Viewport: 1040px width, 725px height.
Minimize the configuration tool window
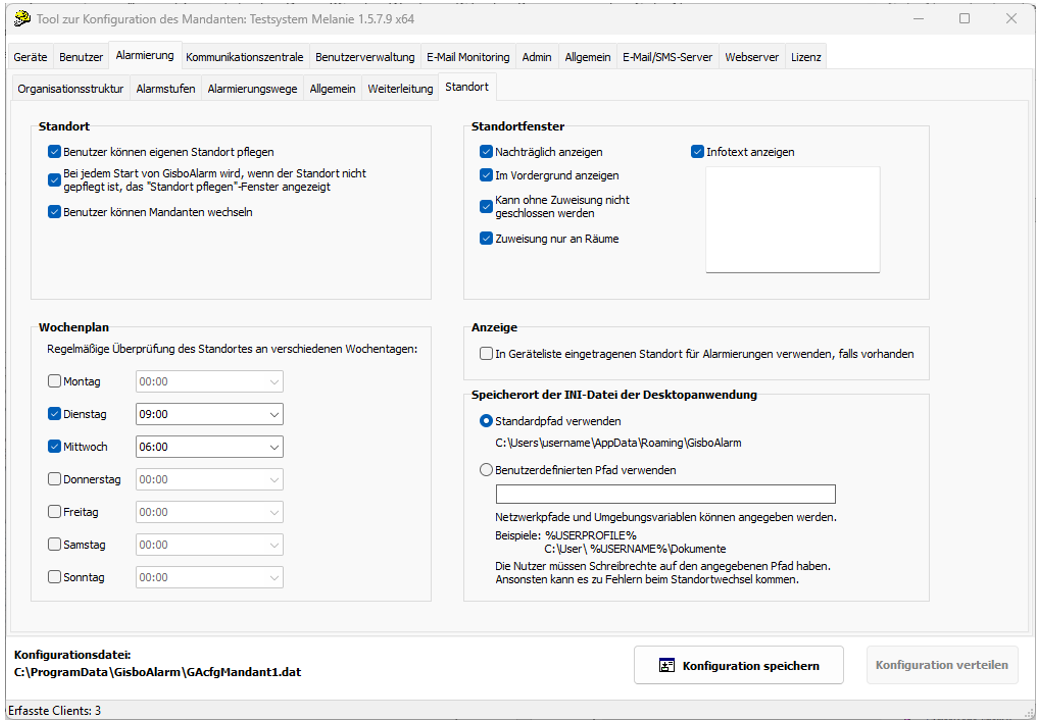coord(919,19)
